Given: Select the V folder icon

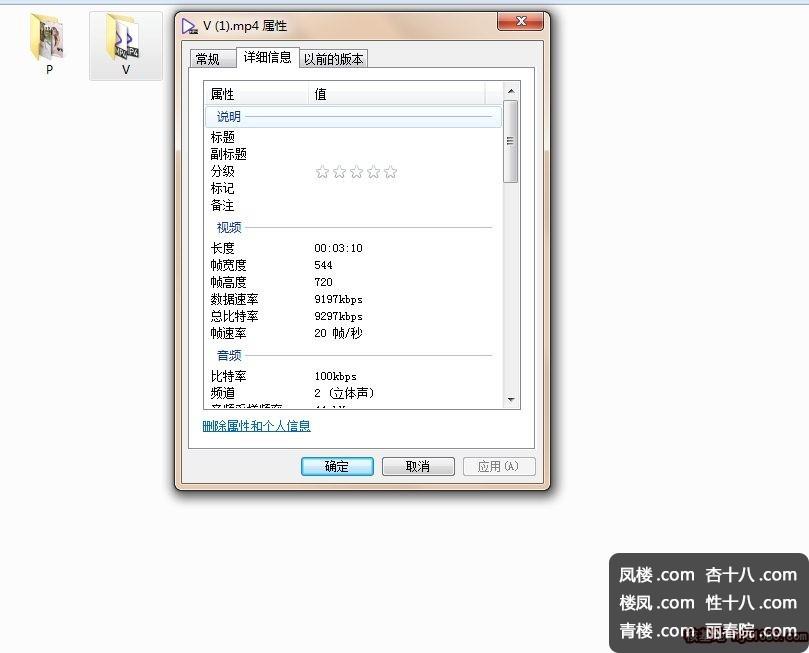Looking at the screenshot, I should pos(125,40).
